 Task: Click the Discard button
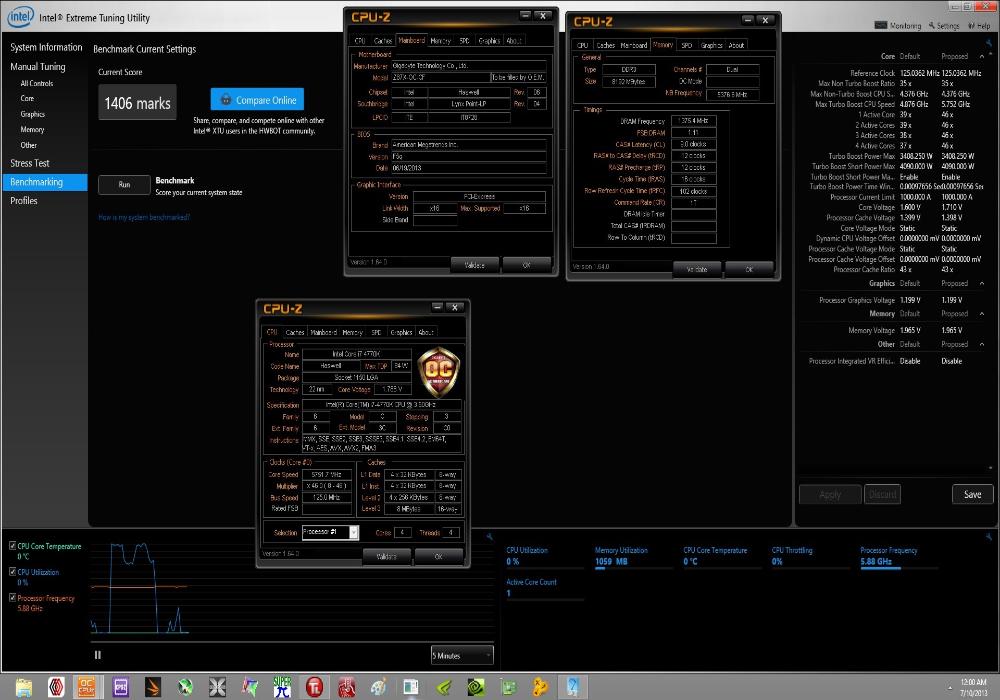coord(883,494)
